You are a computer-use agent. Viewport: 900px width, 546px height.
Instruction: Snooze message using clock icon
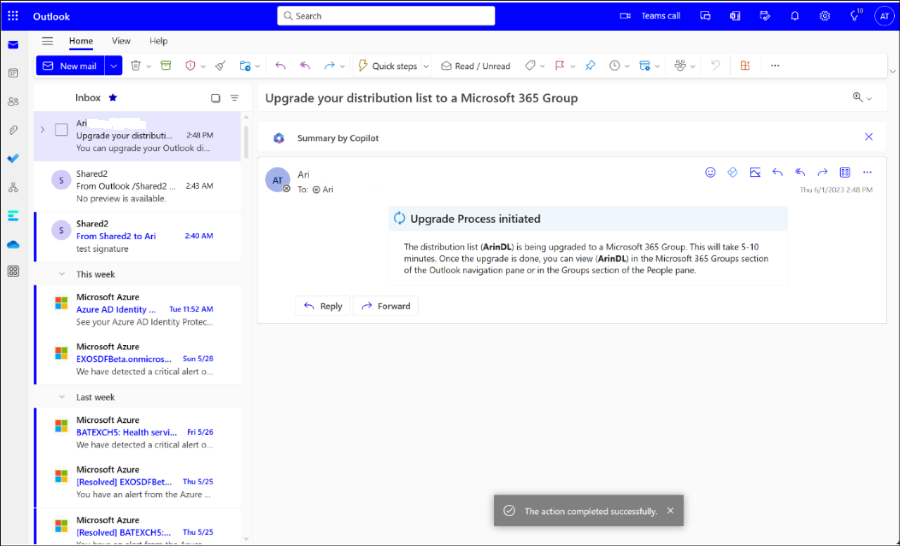[x=614, y=66]
